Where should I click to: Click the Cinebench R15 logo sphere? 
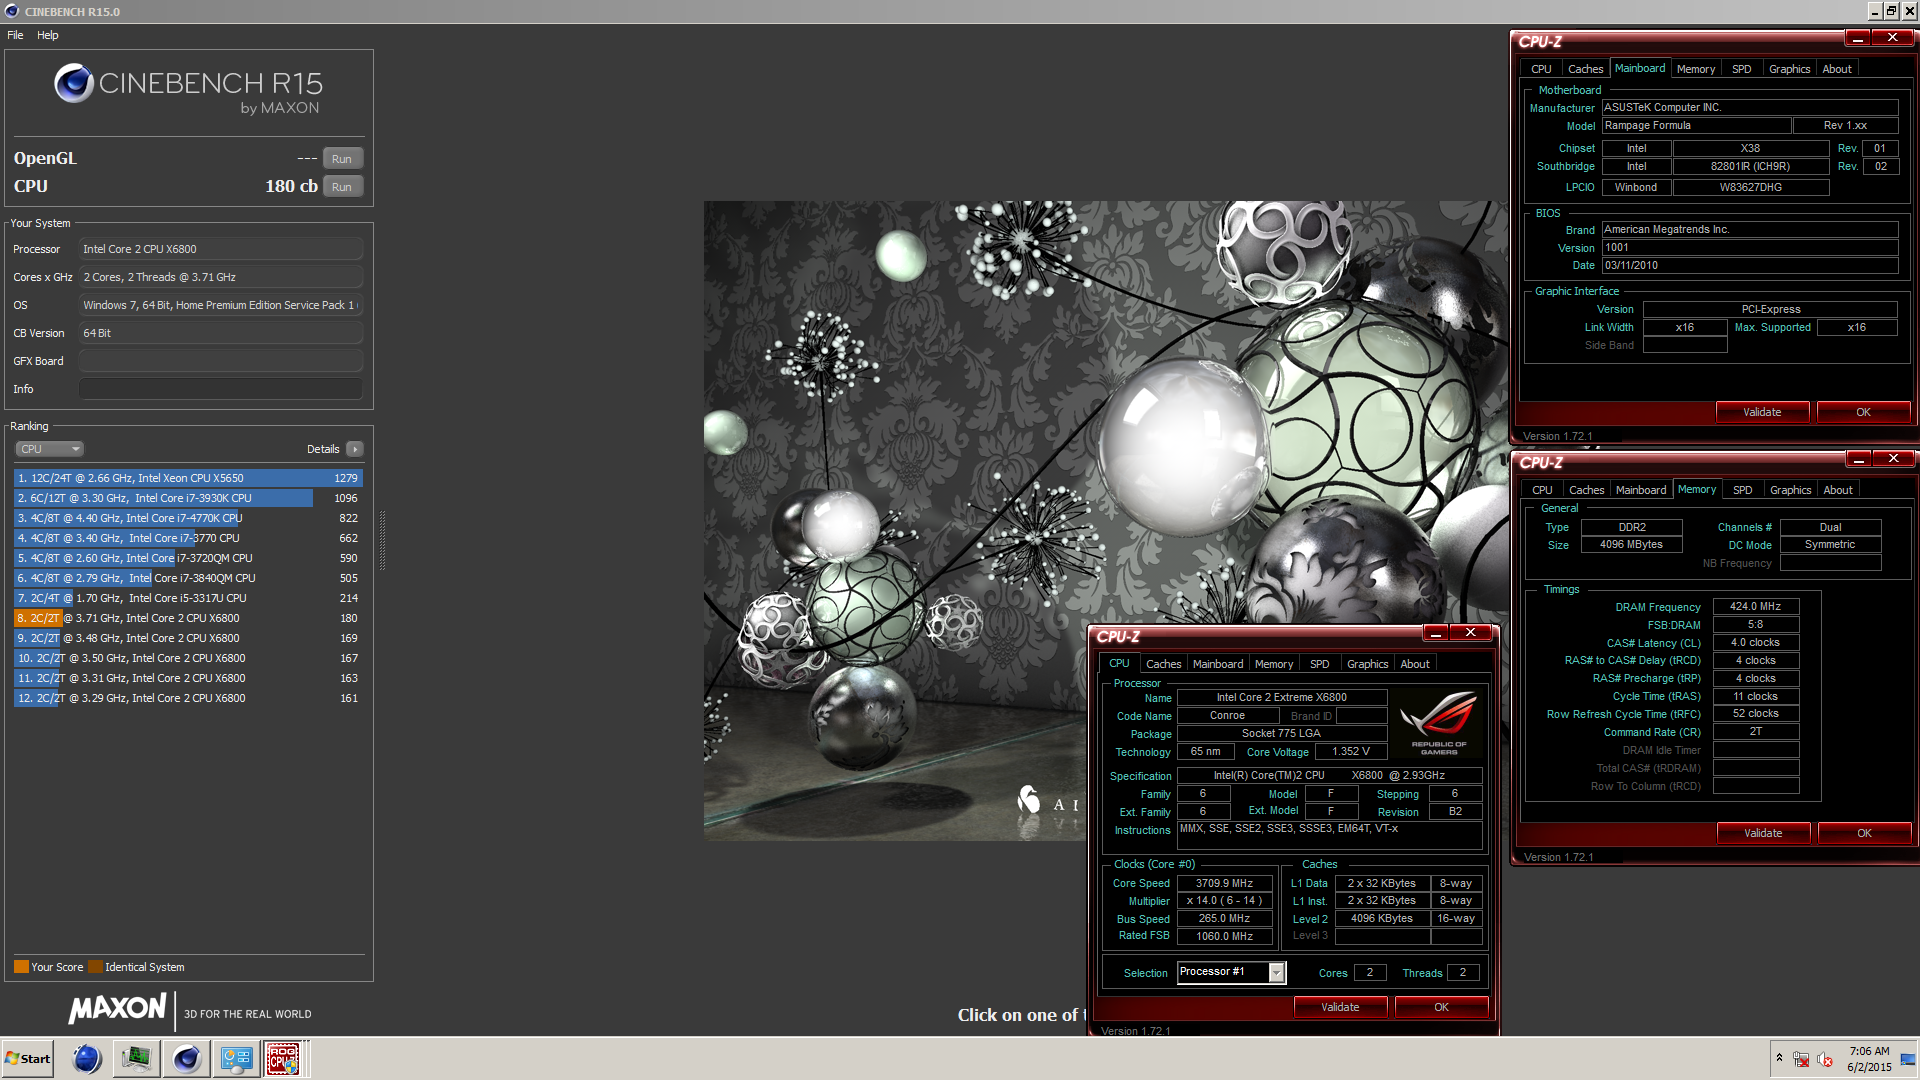[74, 83]
